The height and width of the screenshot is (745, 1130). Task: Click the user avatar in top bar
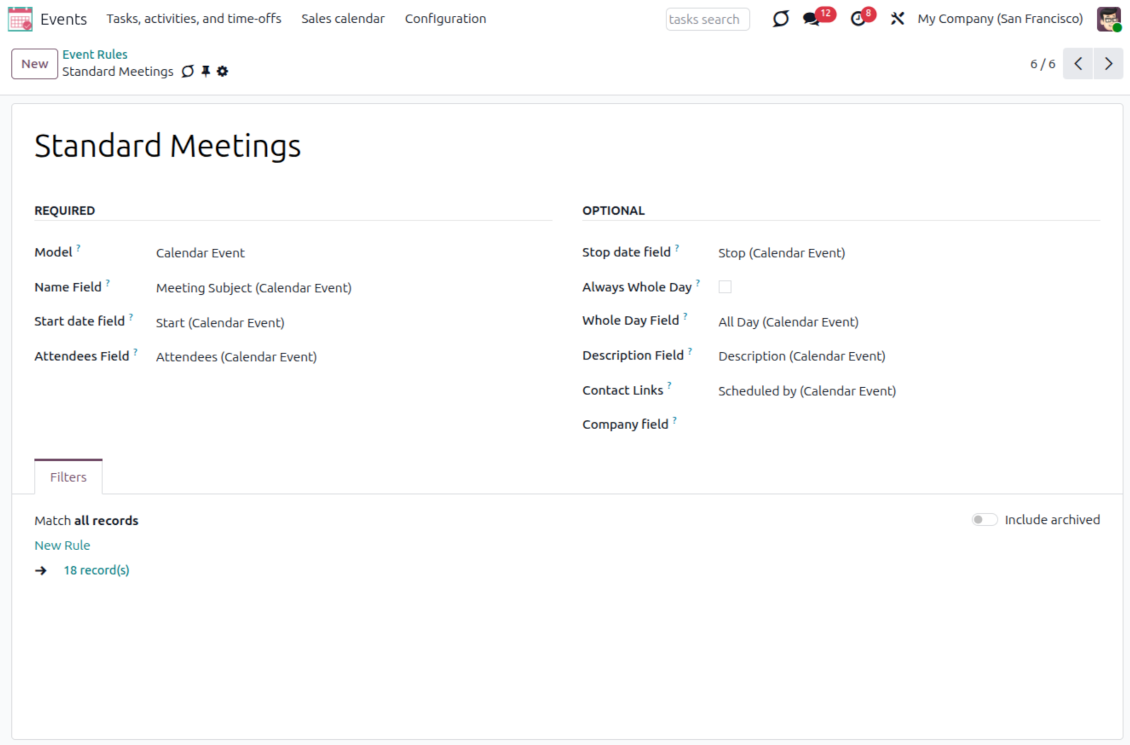(x=1108, y=19)
